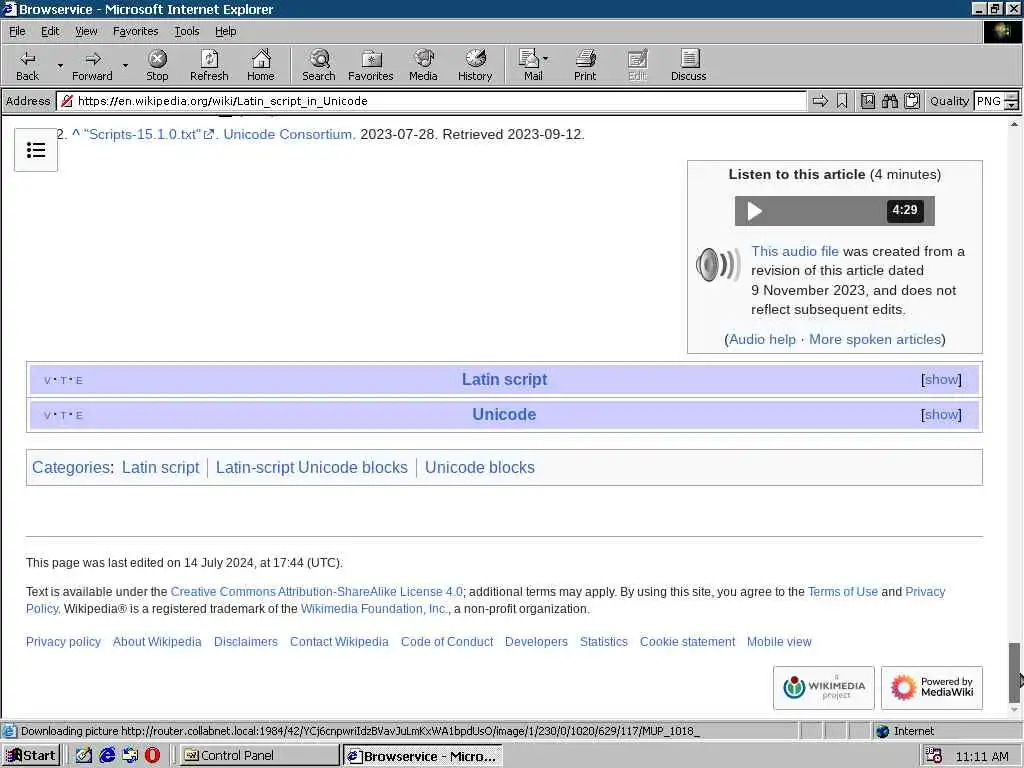Open the Audio help link
1024x768 pixels.
click(762, 339)
